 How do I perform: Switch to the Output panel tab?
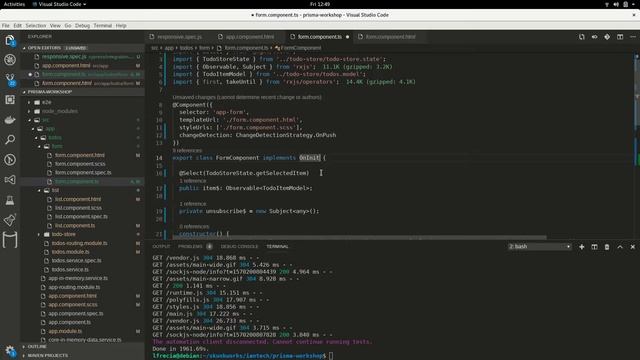click(161, 247)
